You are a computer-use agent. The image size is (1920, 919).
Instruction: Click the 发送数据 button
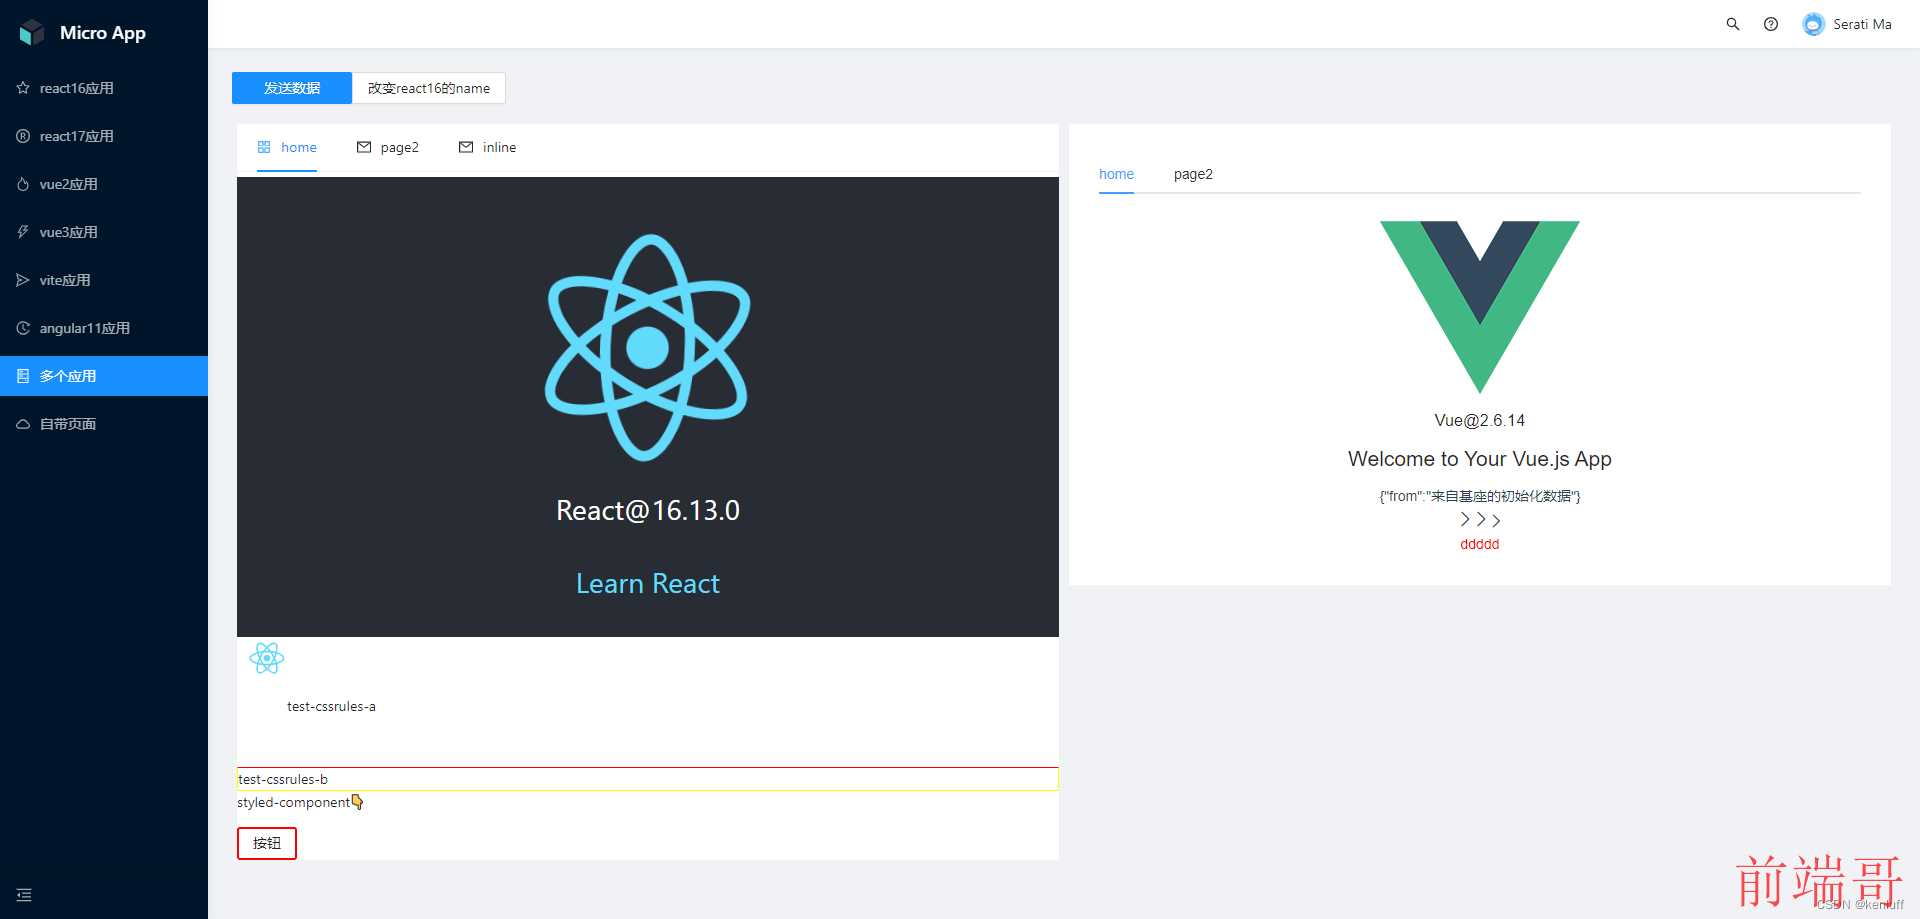pos(292,88)
